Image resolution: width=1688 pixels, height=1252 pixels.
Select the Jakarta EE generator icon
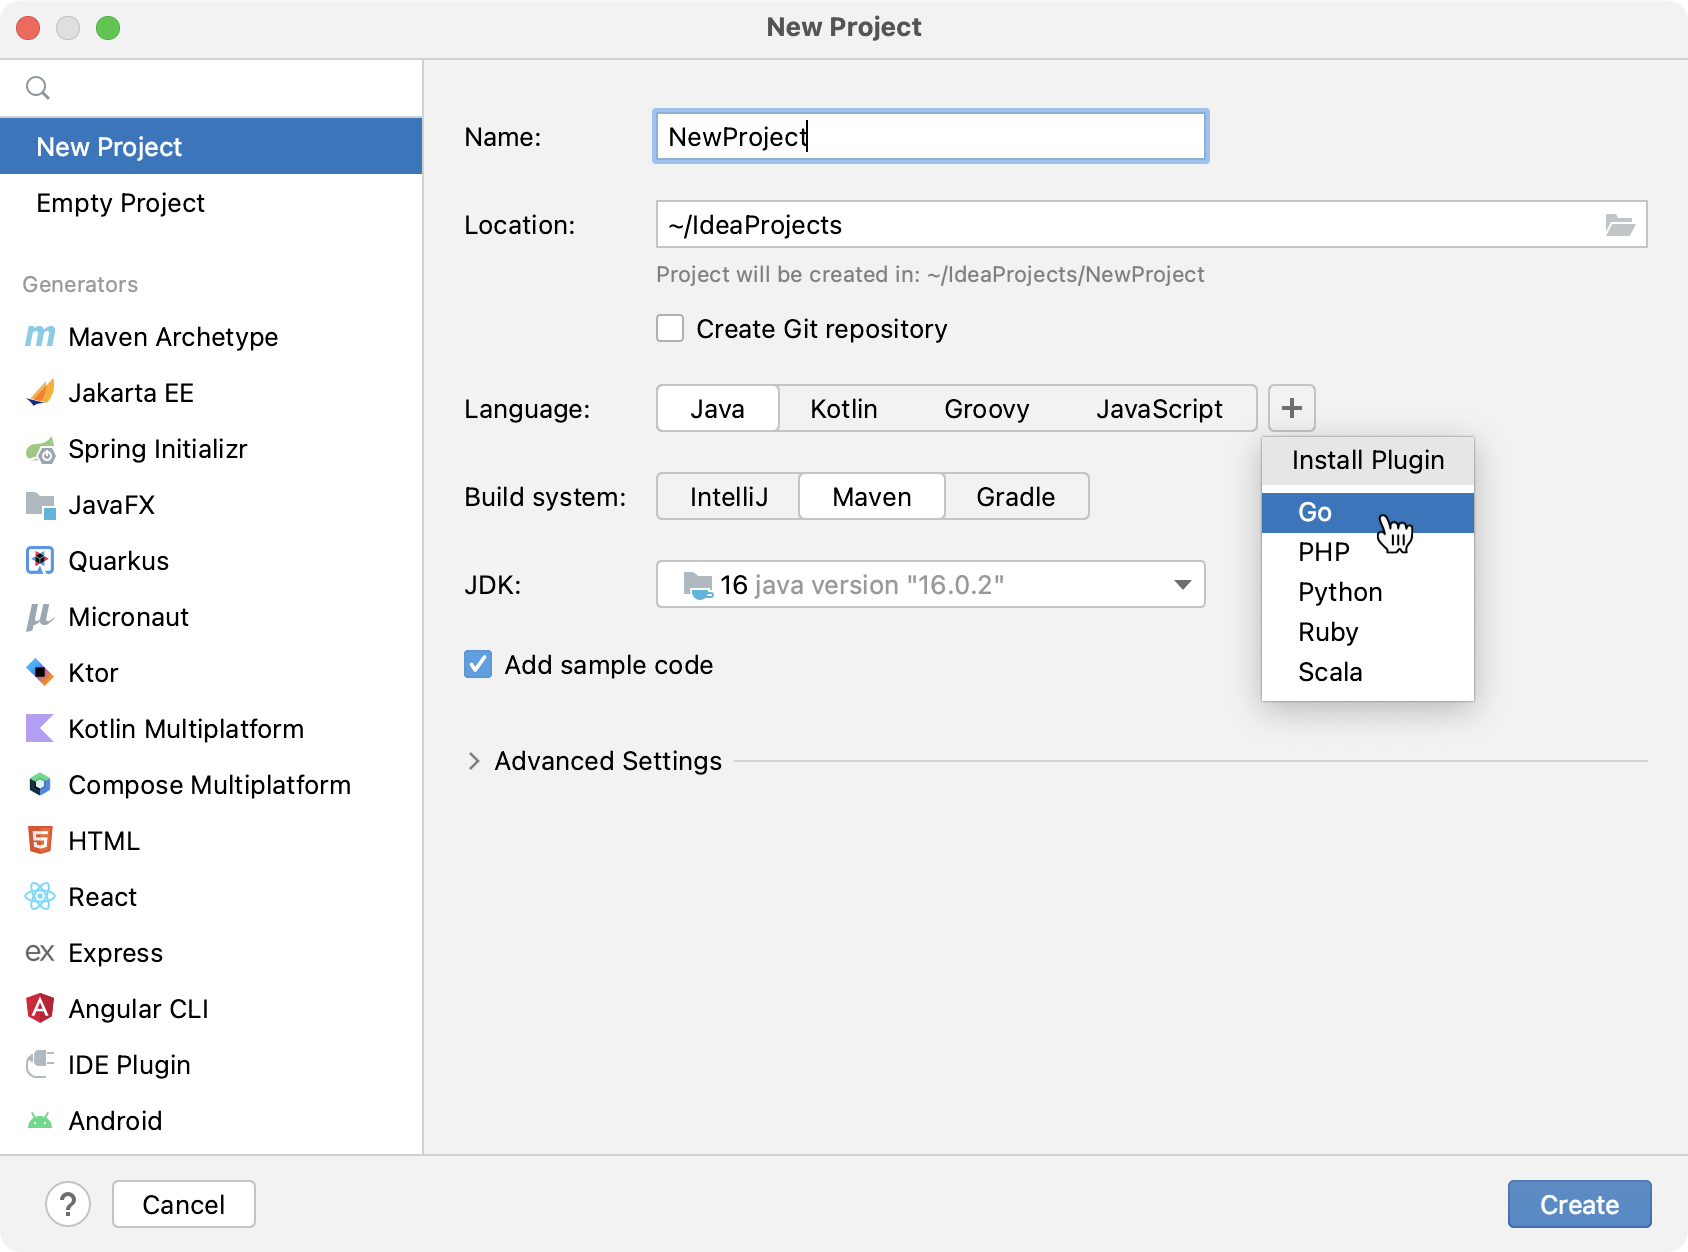40,393
